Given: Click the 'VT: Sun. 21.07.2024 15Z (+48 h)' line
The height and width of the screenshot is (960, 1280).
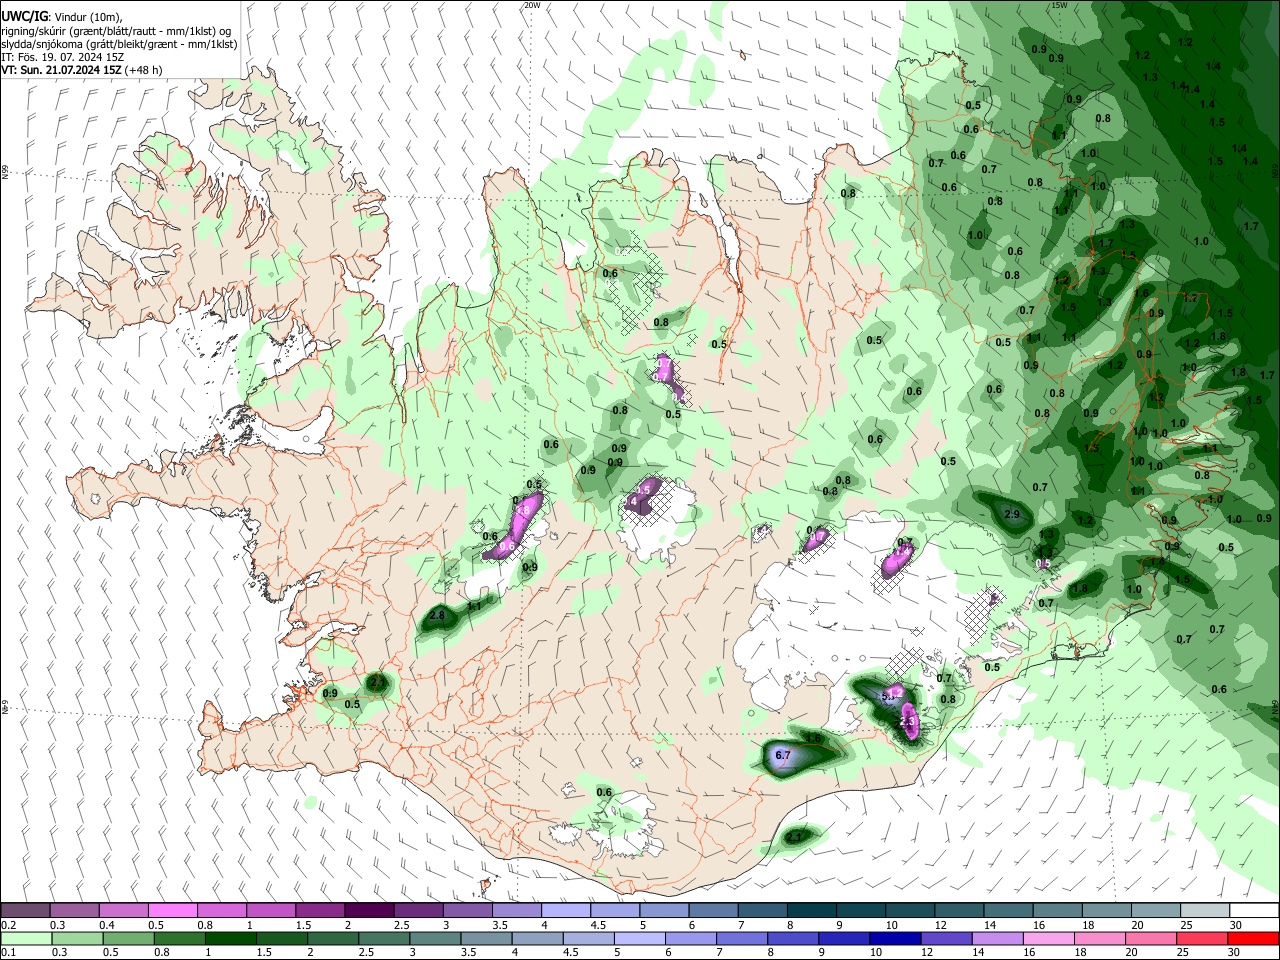Looking at the screenshot, I should click(82, 70).
